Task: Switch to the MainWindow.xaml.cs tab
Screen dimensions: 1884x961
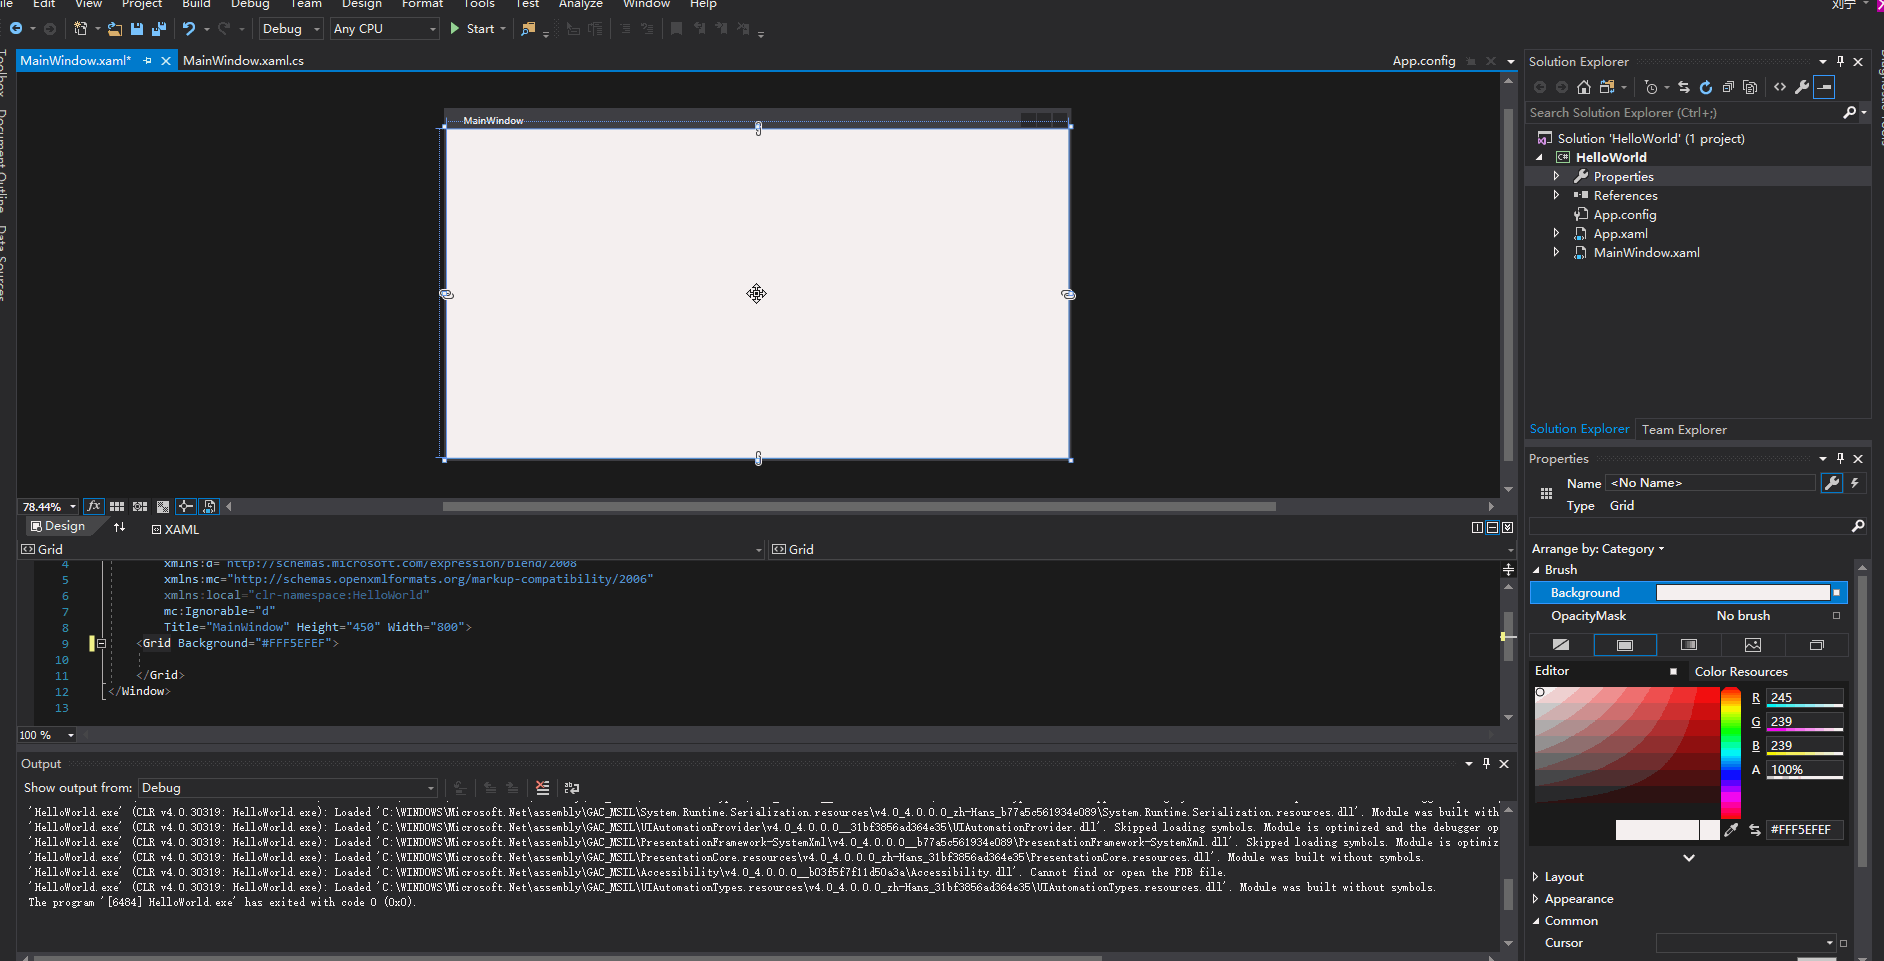Action: coord(243,61)
